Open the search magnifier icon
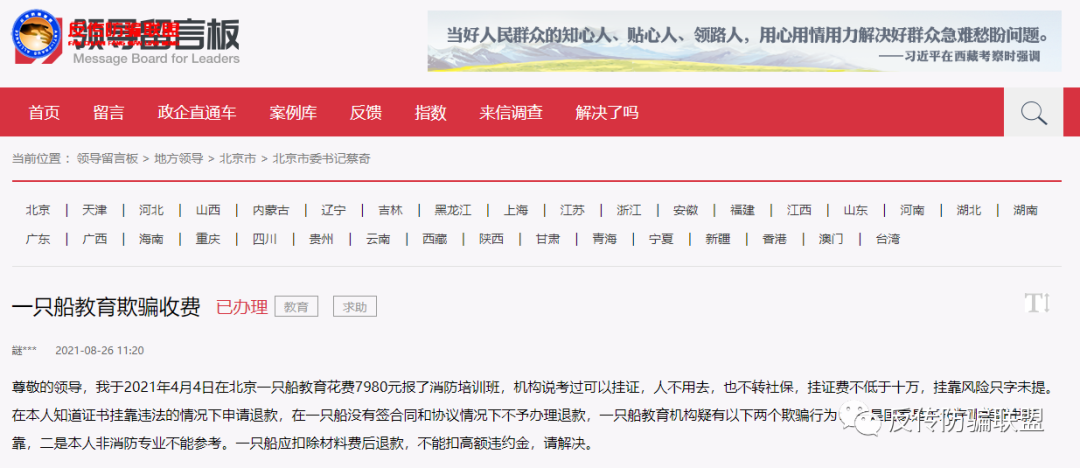1080x468 pixels. tap(1033, 112)
